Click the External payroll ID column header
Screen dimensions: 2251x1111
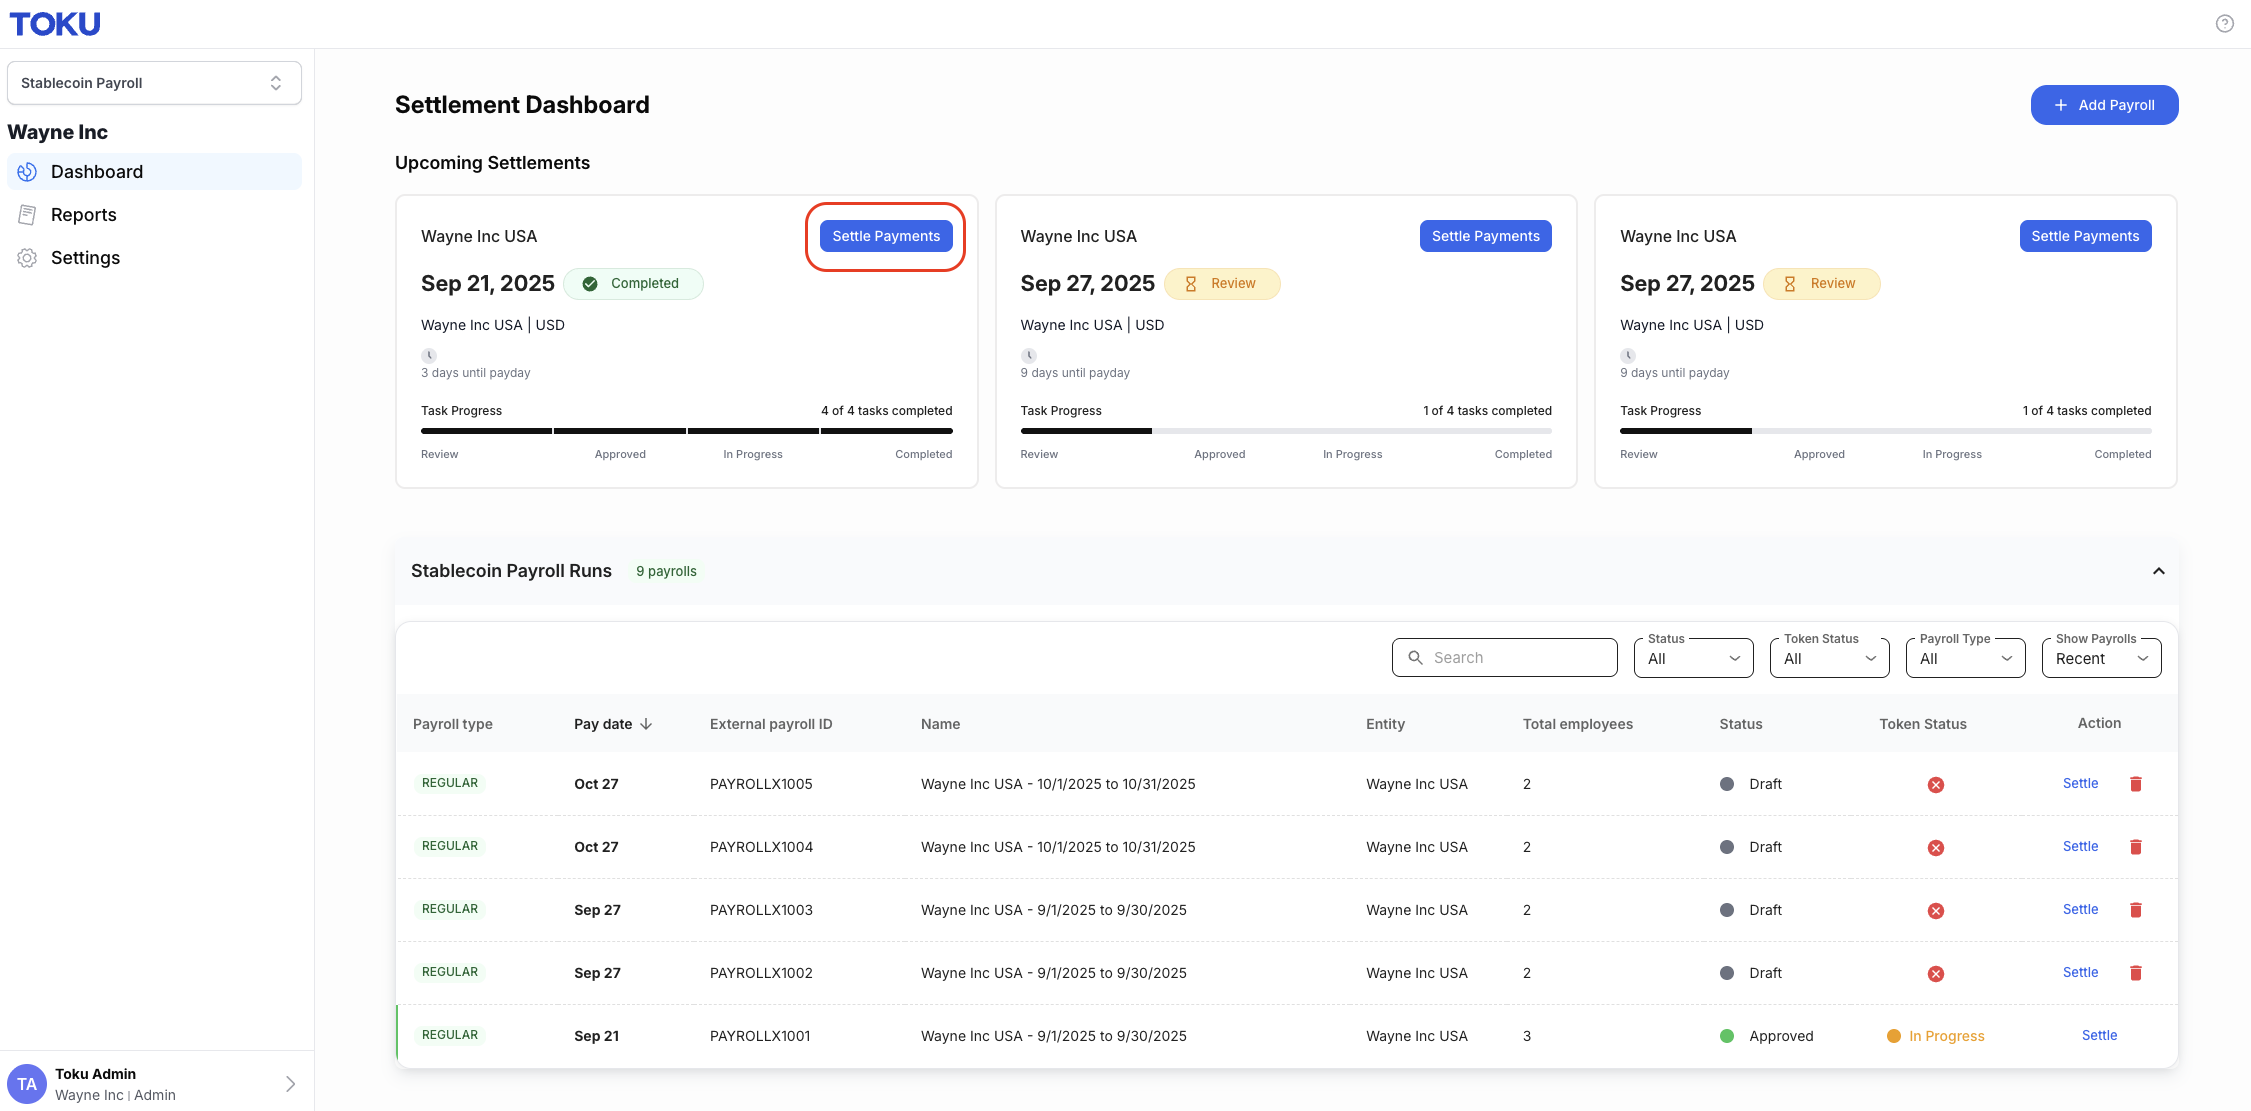tap(771, 724)
